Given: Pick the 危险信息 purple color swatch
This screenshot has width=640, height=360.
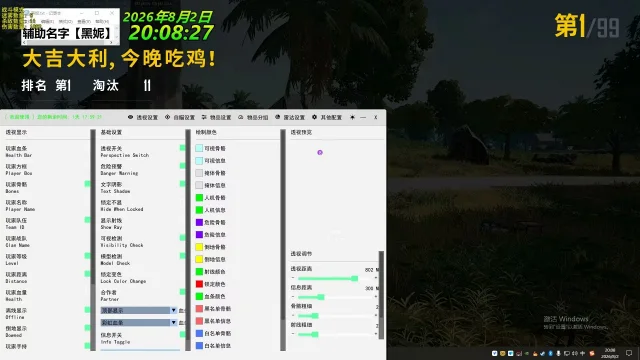Looking at the screenshot, I should click(199, 235).
